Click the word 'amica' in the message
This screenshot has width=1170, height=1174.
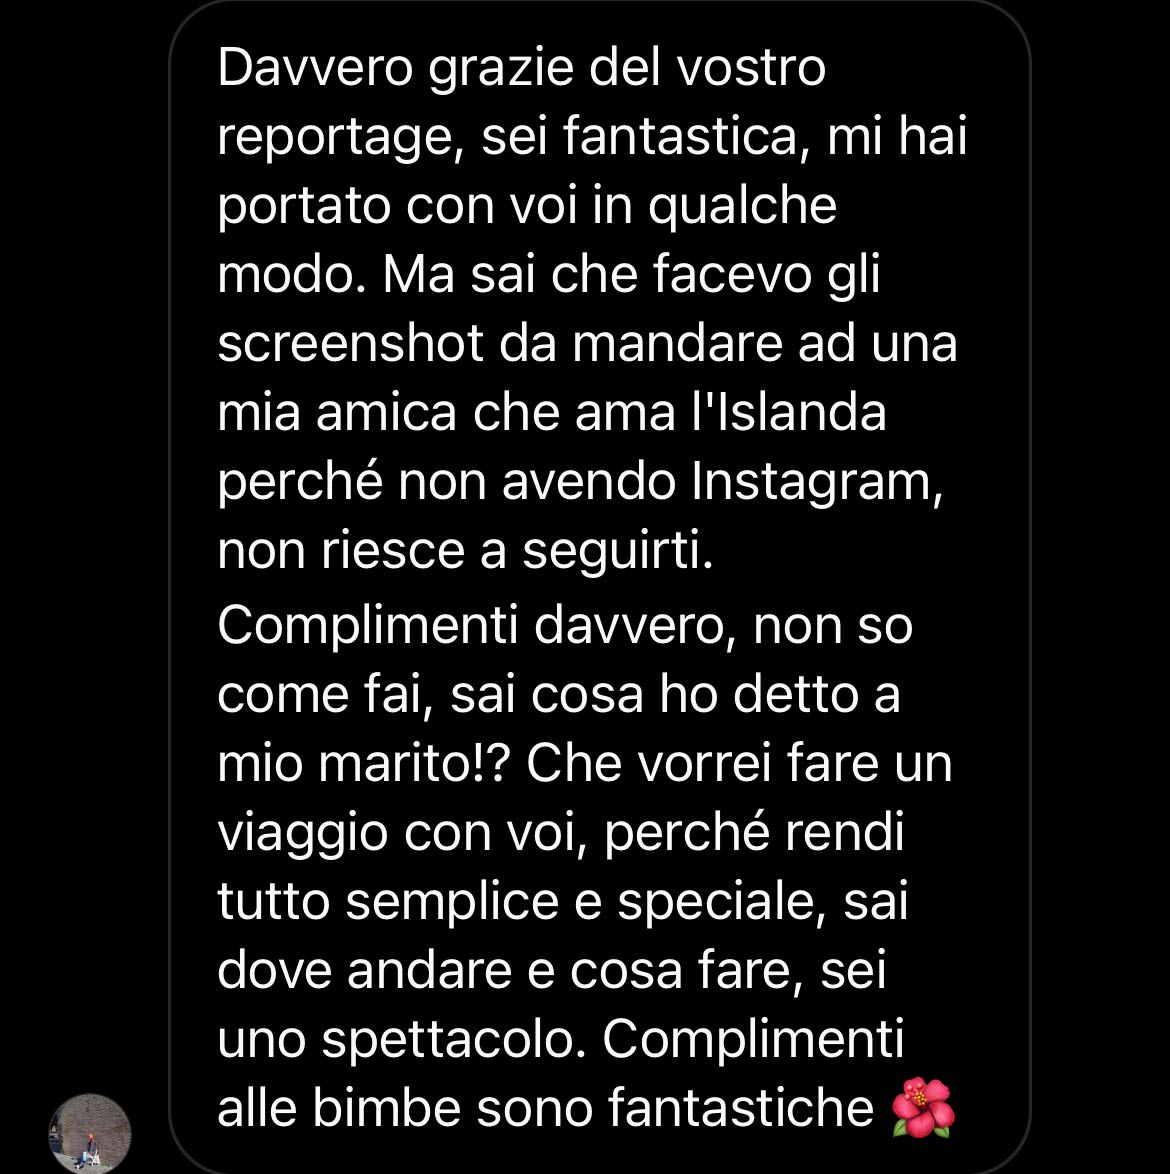pyautogui.click(x=386, y=412)
